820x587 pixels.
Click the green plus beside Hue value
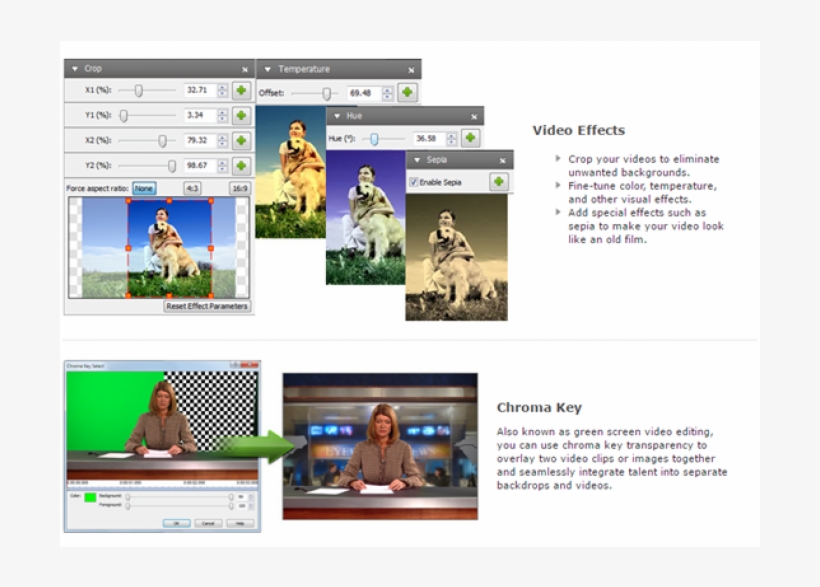coord(470,138)
